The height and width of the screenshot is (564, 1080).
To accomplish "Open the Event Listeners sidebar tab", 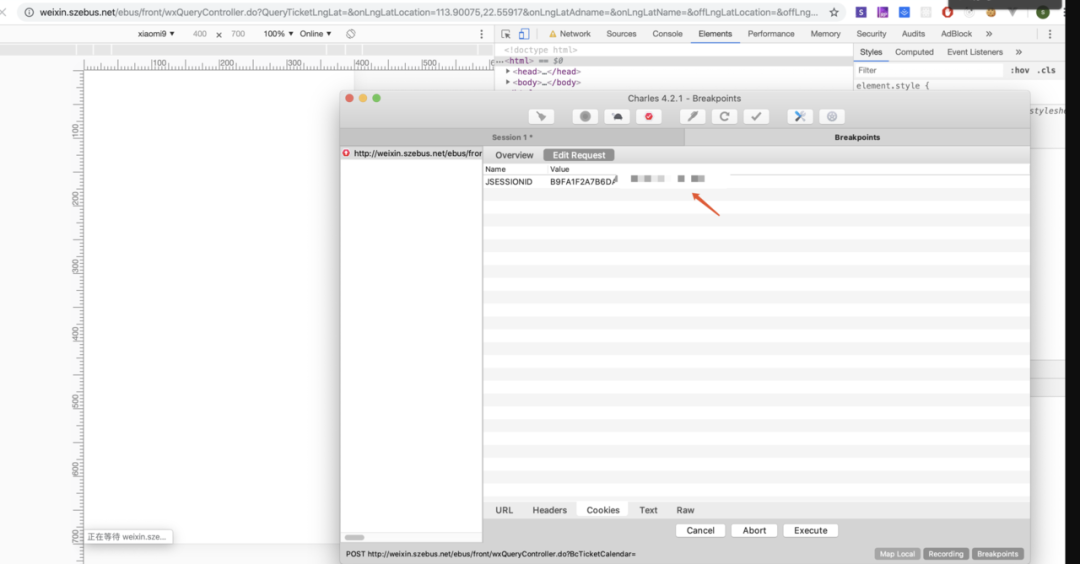I will [x=975, y=52].
